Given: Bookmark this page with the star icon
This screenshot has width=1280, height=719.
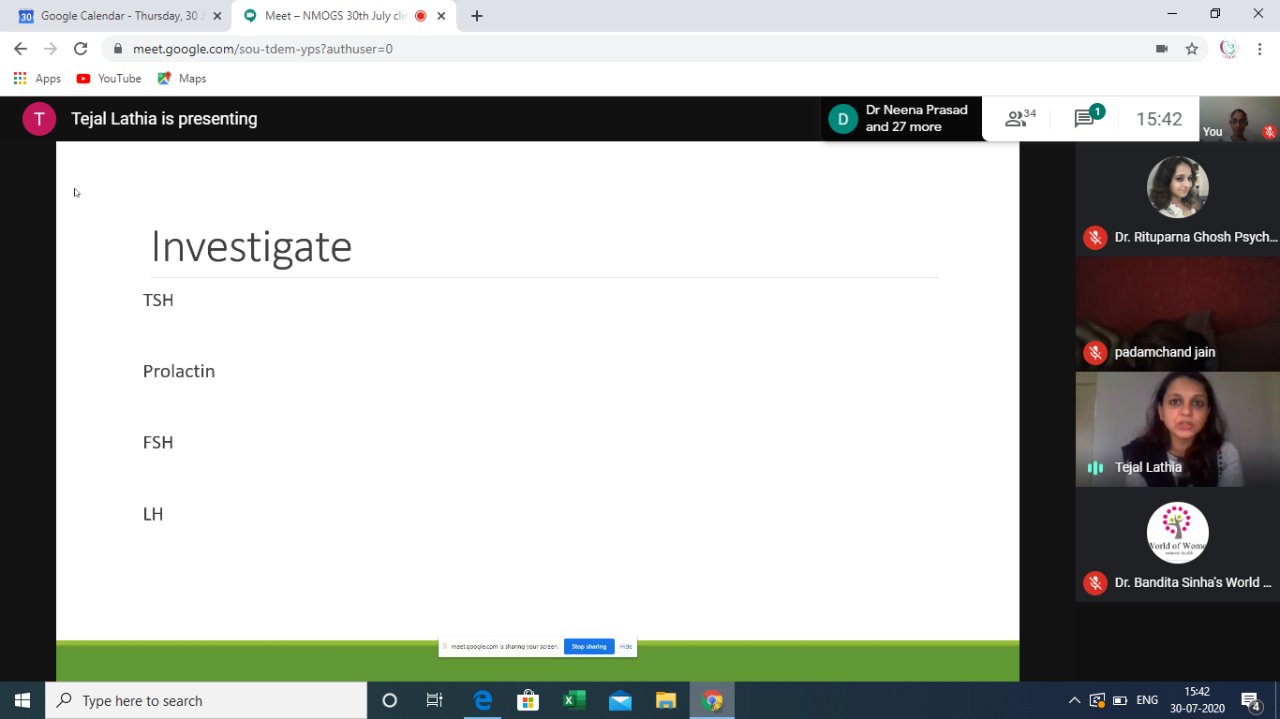Looking at the screenshot, I should [x=1192, y=48].
